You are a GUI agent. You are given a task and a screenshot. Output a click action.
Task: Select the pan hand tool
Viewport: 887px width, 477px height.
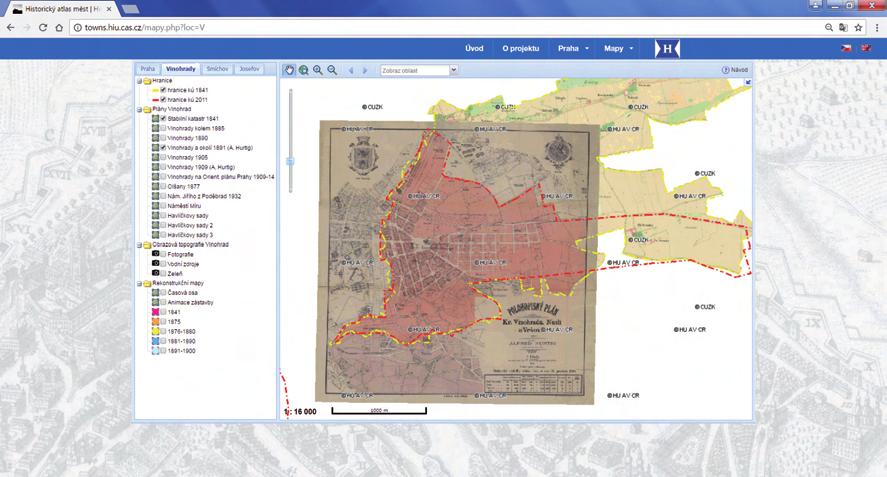pyautogui.click(x=289, y=70)
